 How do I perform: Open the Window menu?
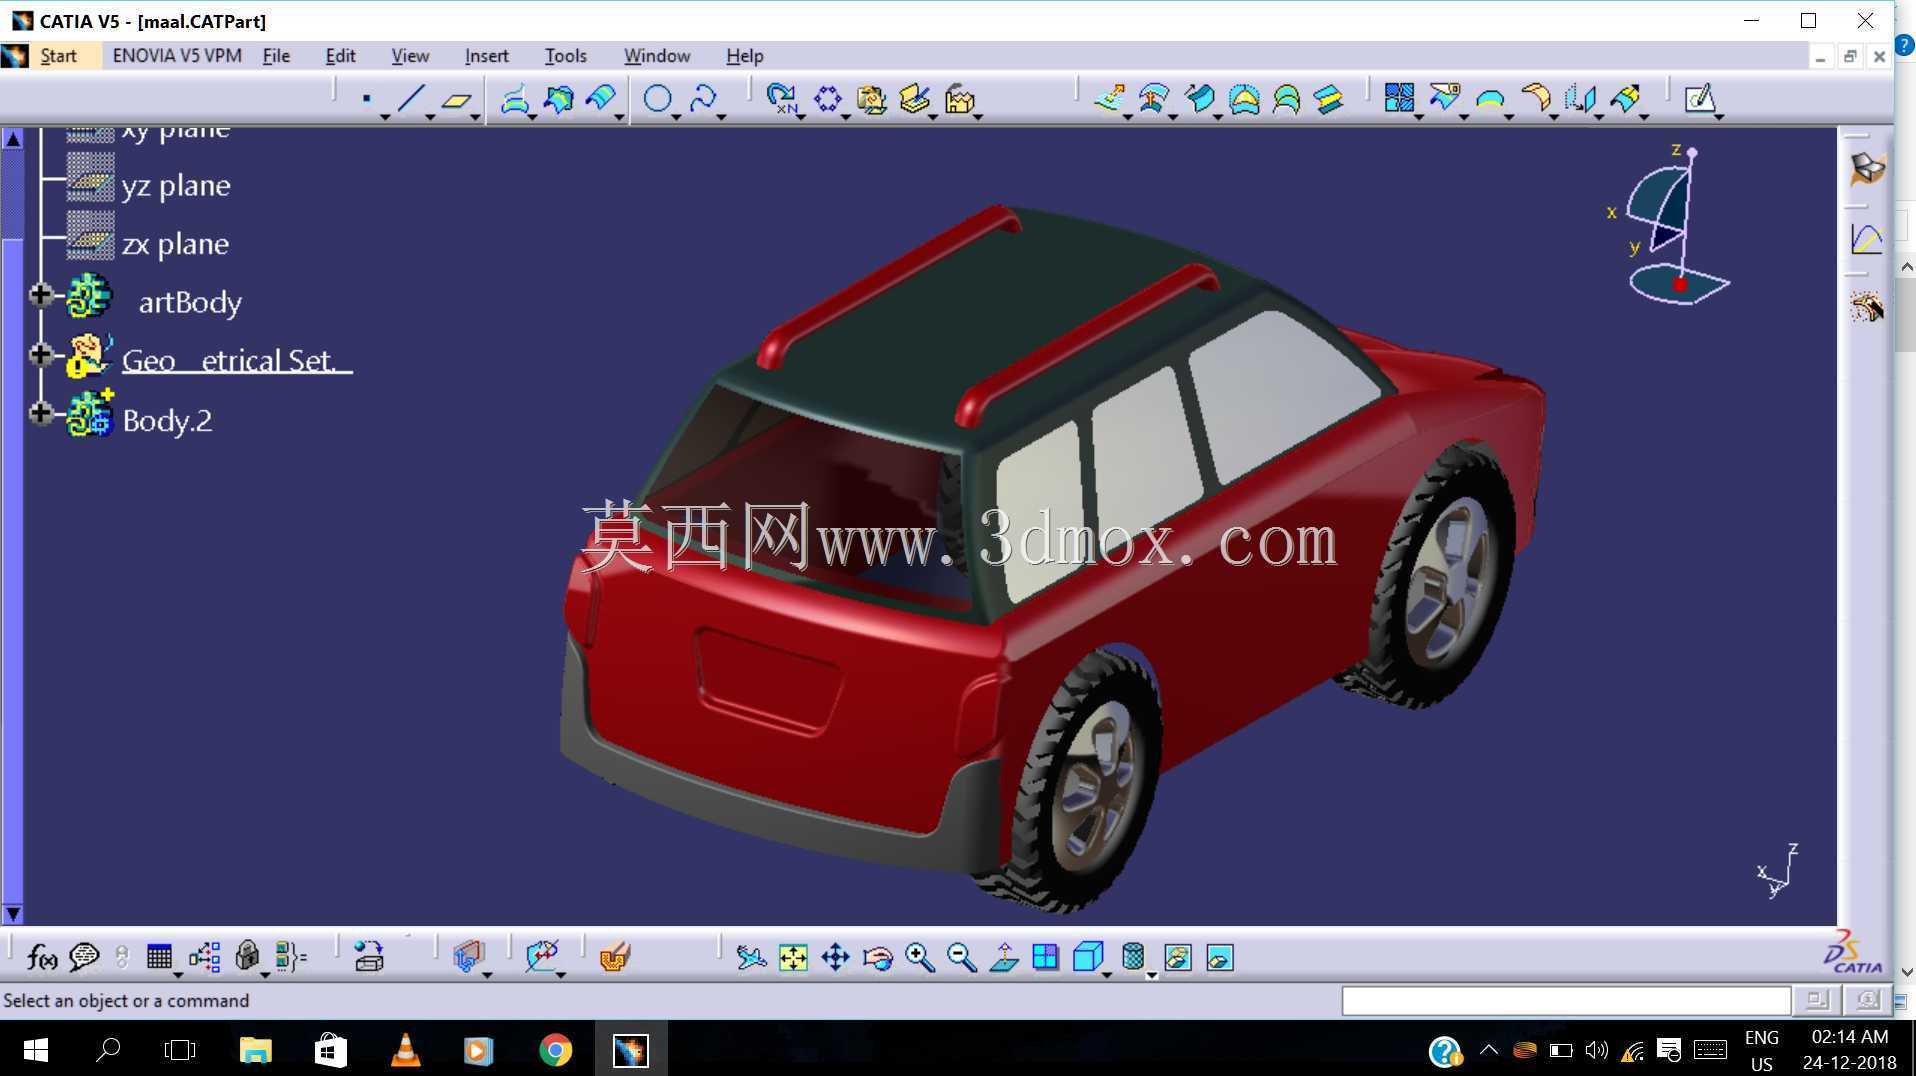click(657, 56)
